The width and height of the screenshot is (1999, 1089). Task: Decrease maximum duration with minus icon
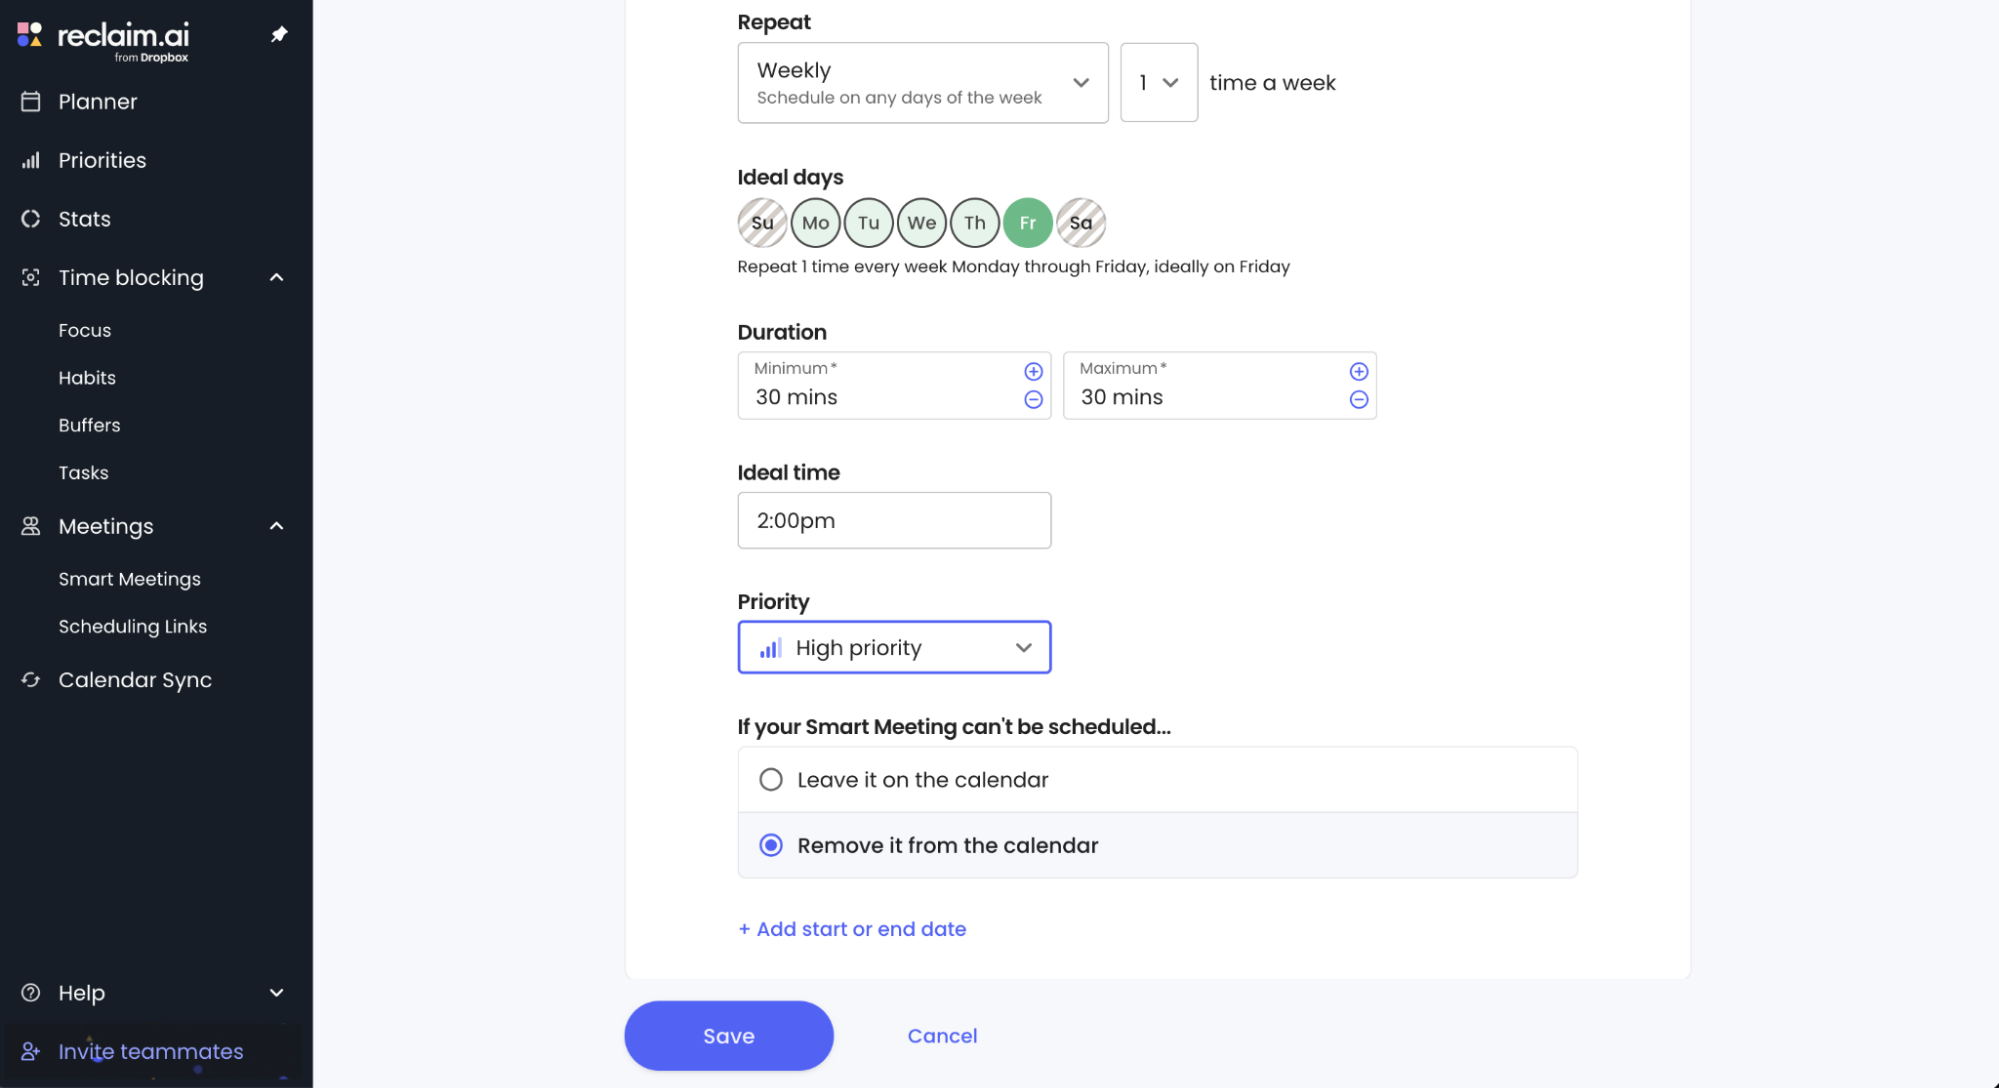pos(1358,400)
